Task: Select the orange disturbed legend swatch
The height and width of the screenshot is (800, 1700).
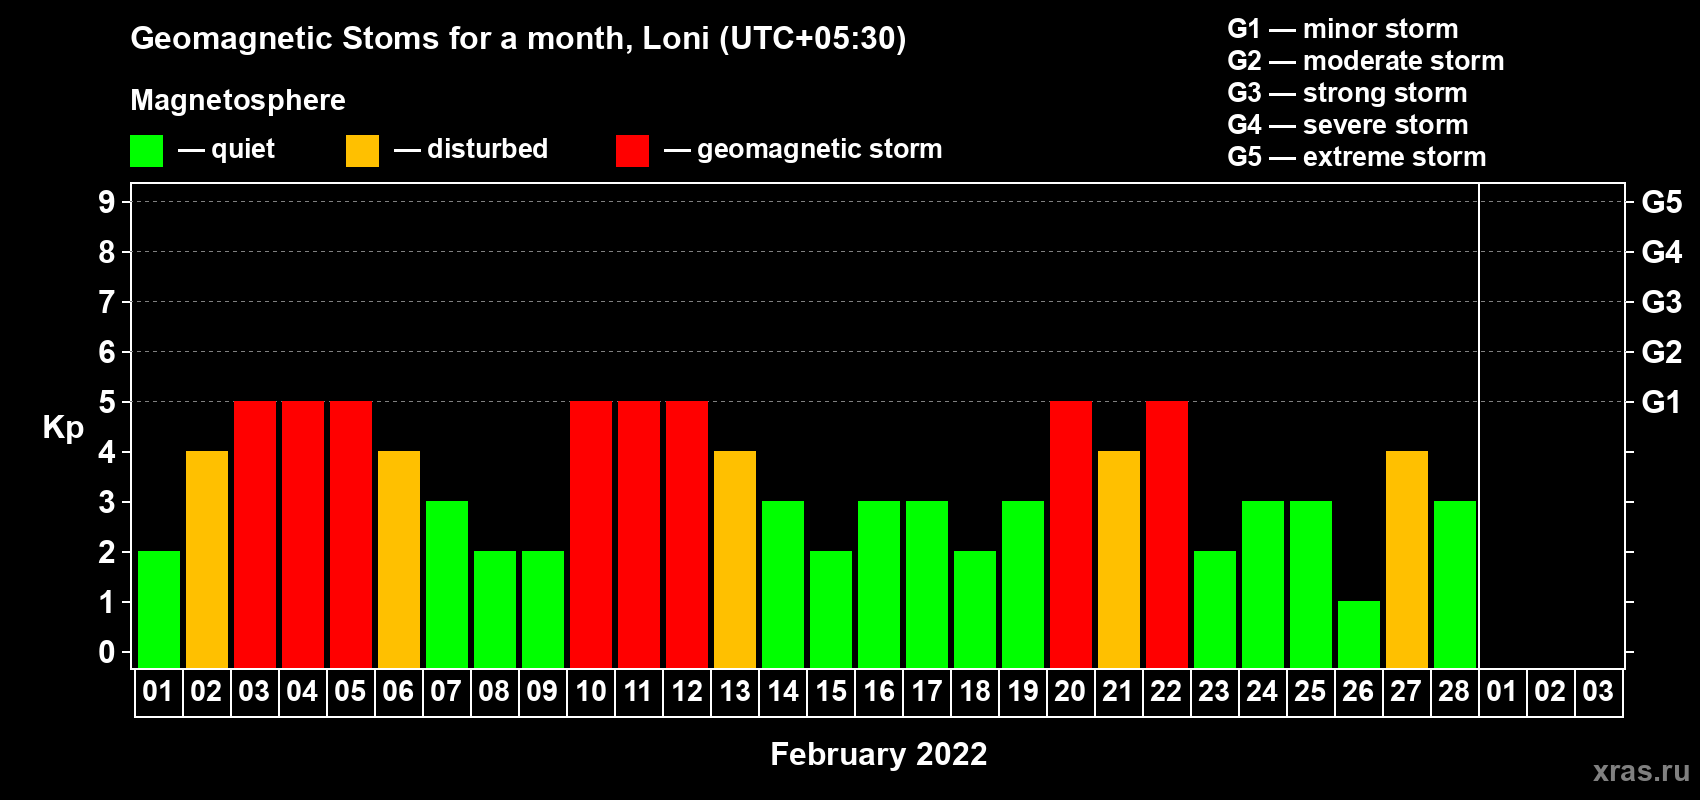Action: (362, 151)
